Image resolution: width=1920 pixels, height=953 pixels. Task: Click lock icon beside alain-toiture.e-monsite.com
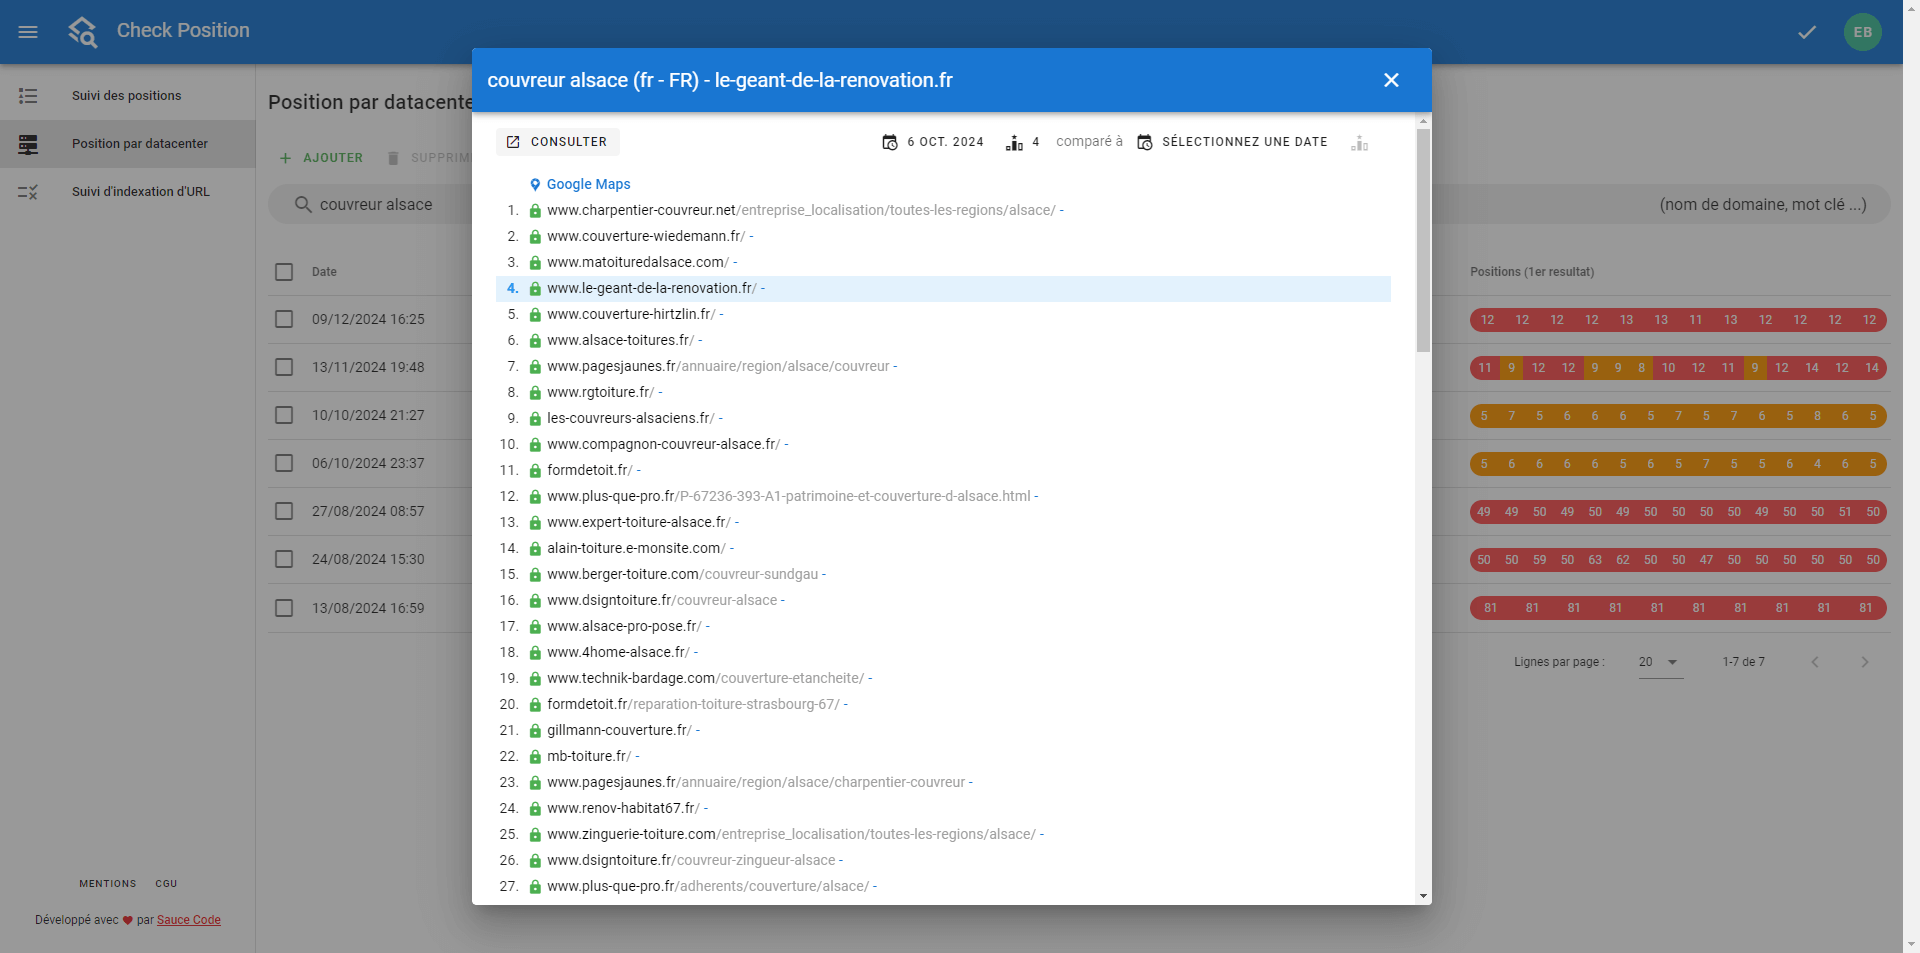[x=535, y=548]
